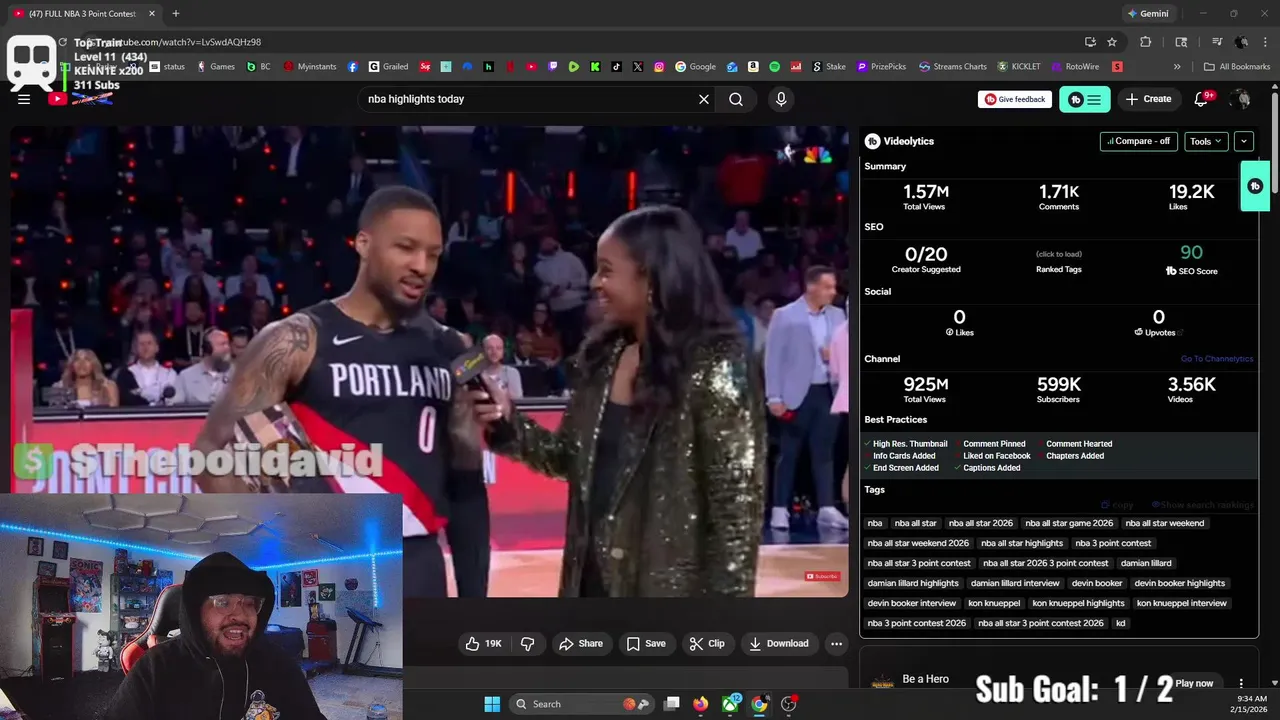Open Xbox app from the taskbar
The height and width of the screenshot is (720, 1280).
(x=731, y=704)
